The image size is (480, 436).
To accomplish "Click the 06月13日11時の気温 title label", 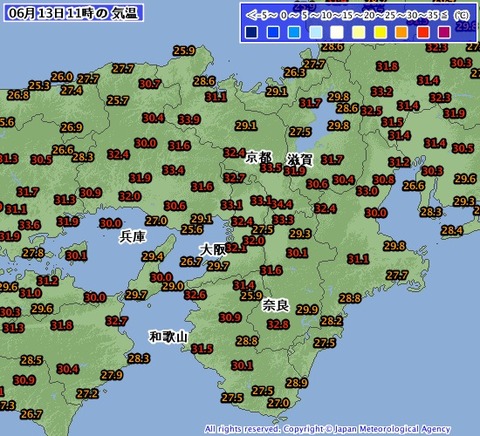I will [x=73, y=13].
